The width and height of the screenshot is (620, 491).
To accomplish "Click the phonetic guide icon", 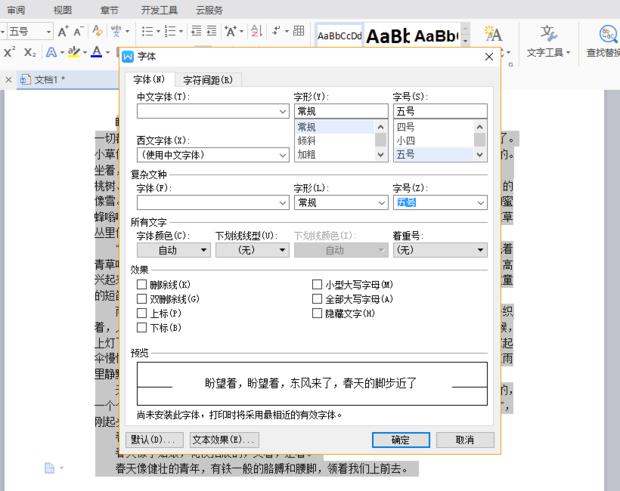I will [115, 31].
